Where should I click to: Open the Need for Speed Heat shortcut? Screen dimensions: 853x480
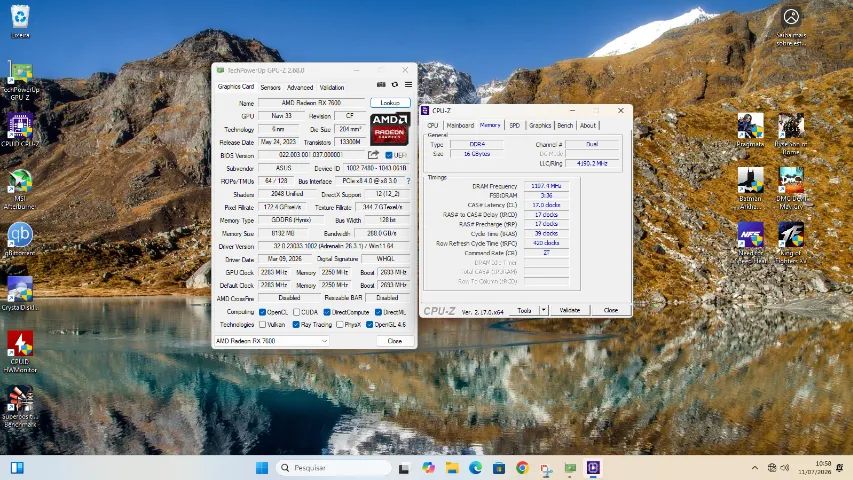[751, 243]
